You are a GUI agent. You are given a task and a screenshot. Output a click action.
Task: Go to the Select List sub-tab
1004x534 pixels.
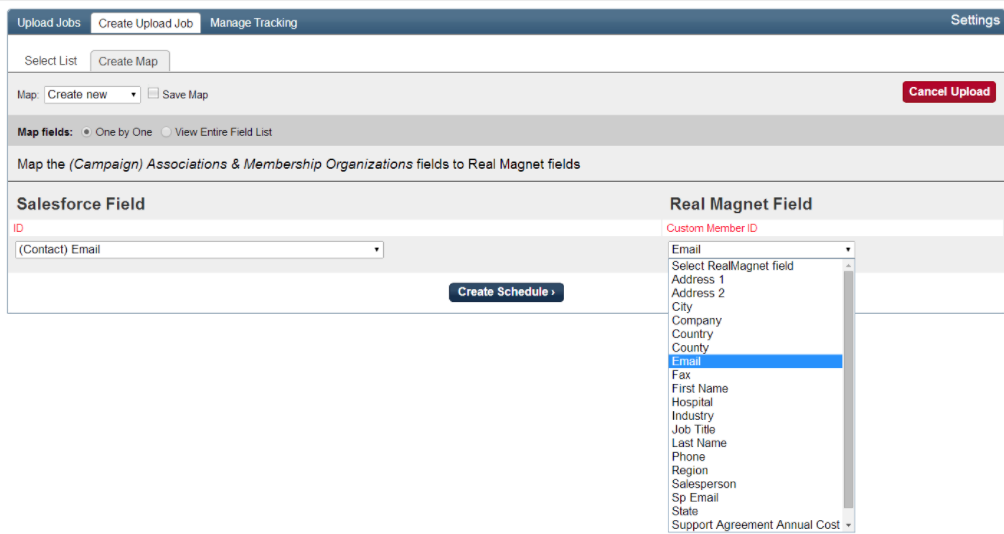[x=51, y=61]
